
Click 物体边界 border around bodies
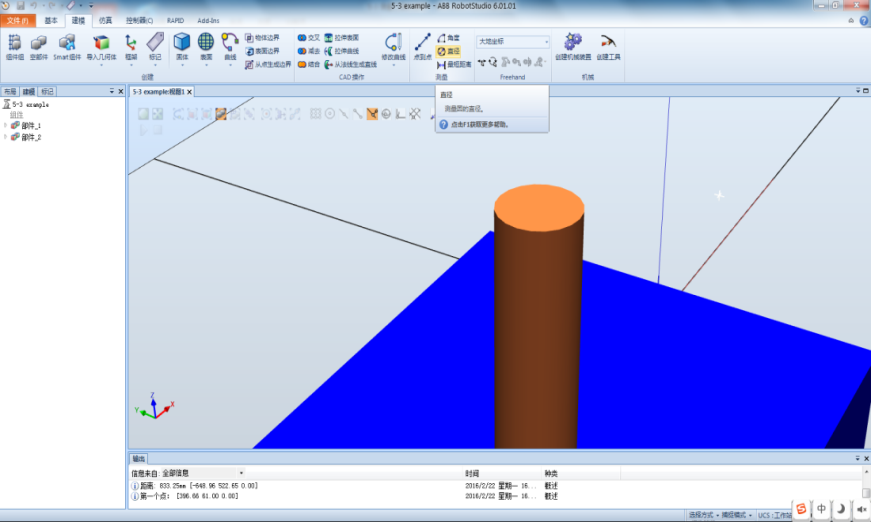click(x=262, y=38)
